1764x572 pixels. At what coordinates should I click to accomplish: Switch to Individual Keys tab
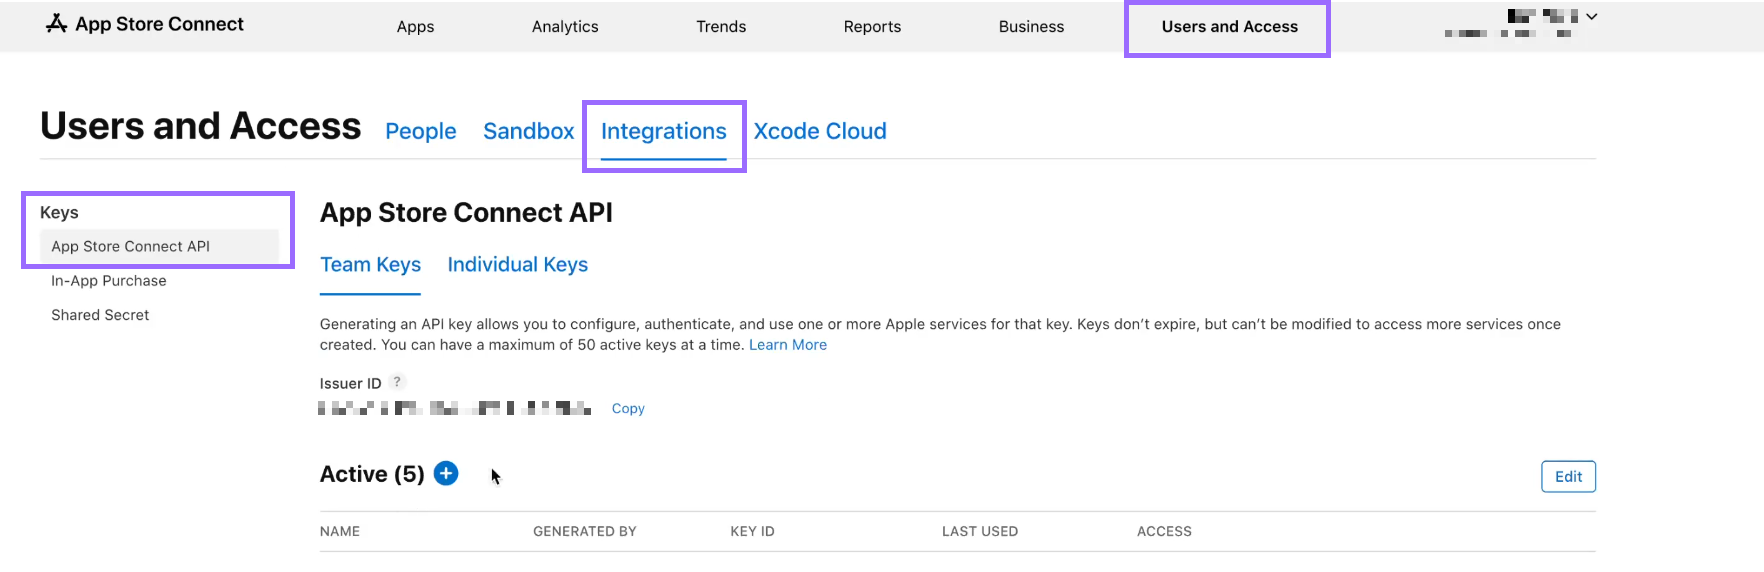click(517, 265)
